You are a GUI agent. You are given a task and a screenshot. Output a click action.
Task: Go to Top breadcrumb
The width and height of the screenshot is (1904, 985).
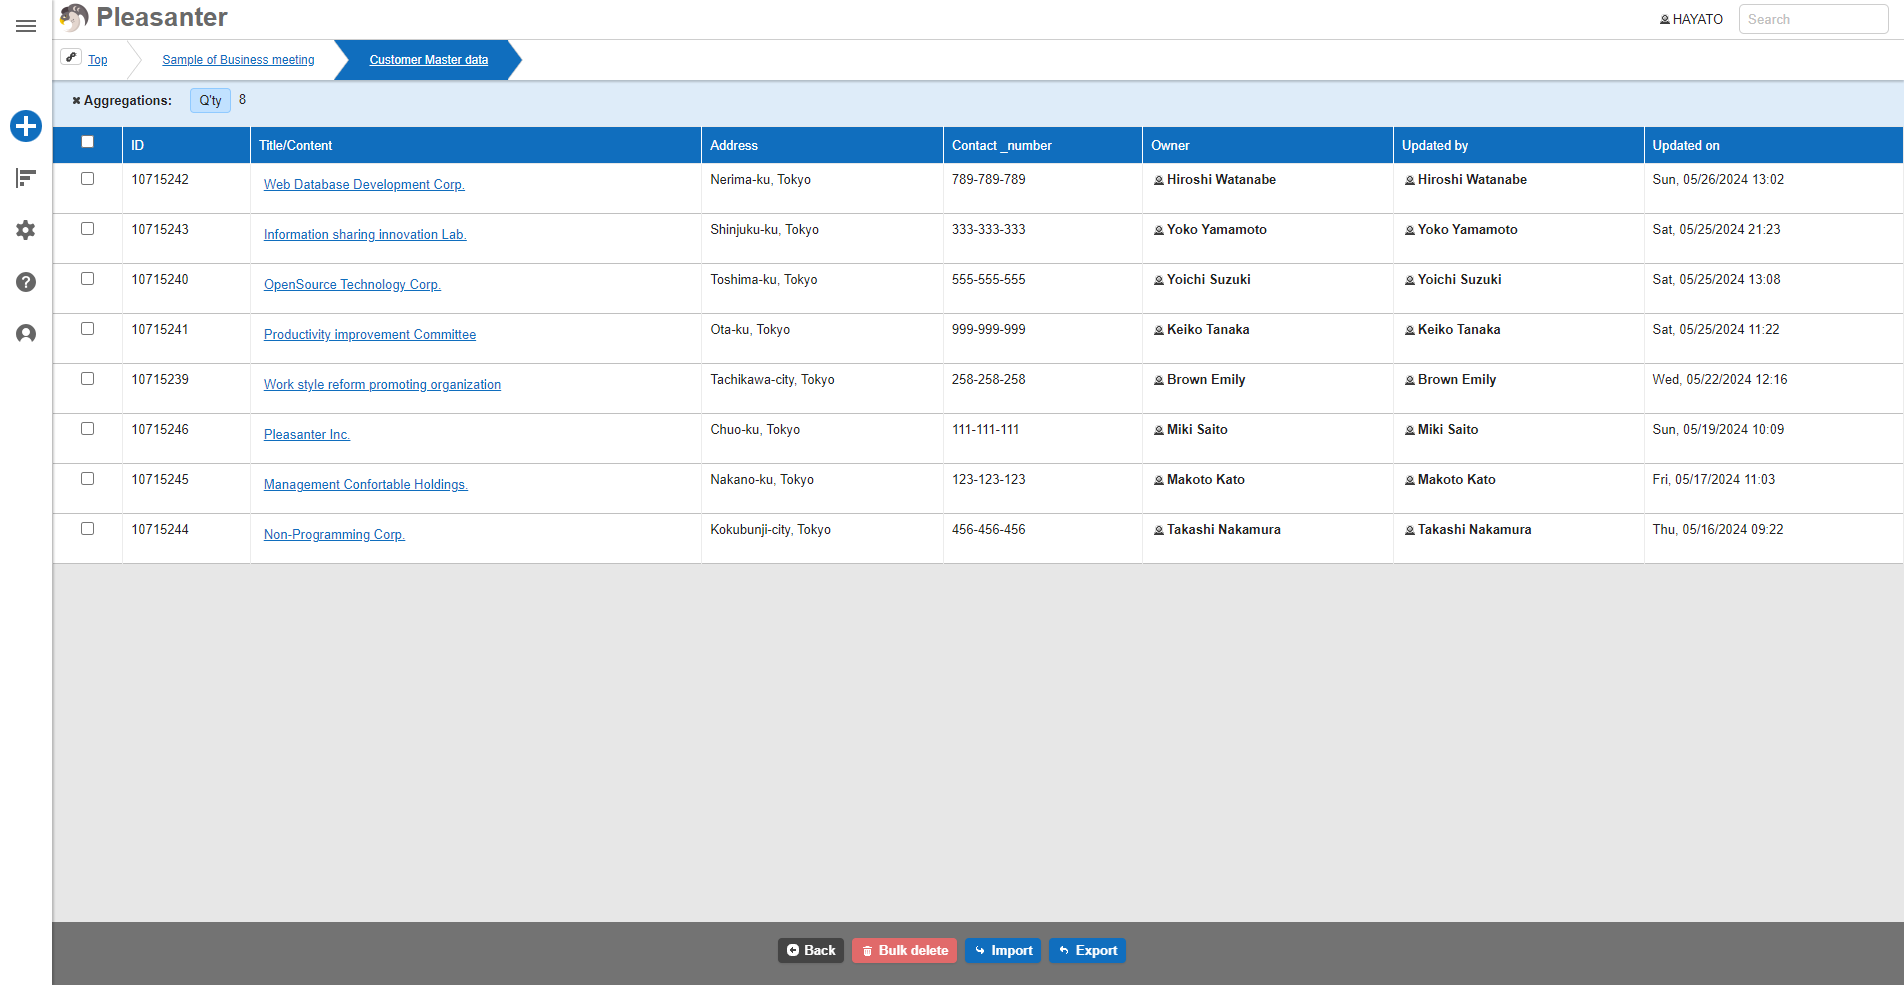click(98, 60)
